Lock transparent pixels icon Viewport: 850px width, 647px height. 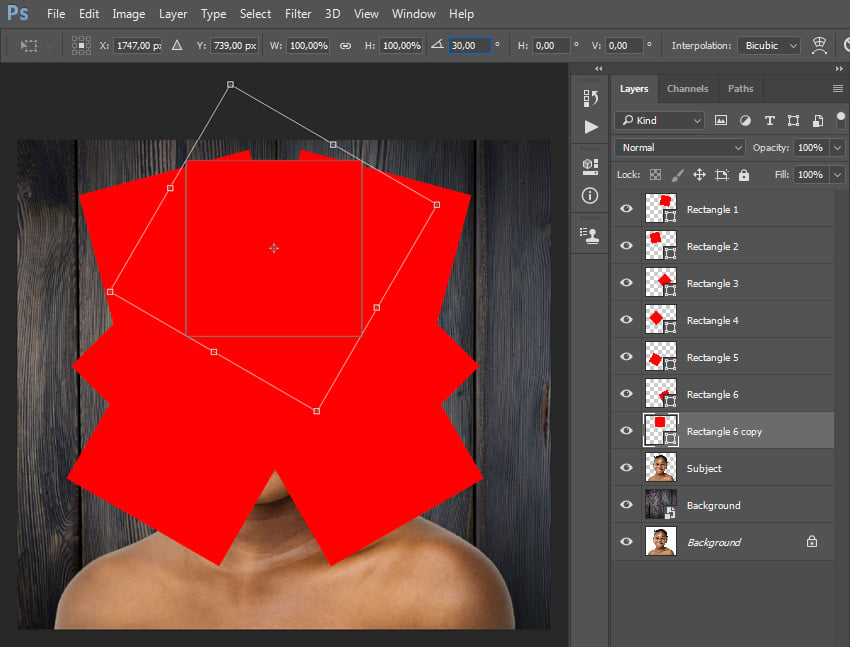pos(655,174)
